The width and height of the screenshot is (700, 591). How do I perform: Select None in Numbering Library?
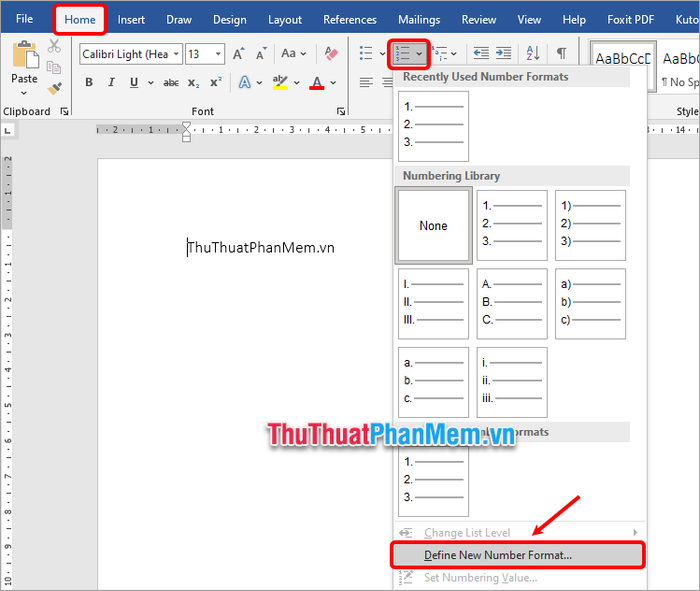(x=433, y=225)
